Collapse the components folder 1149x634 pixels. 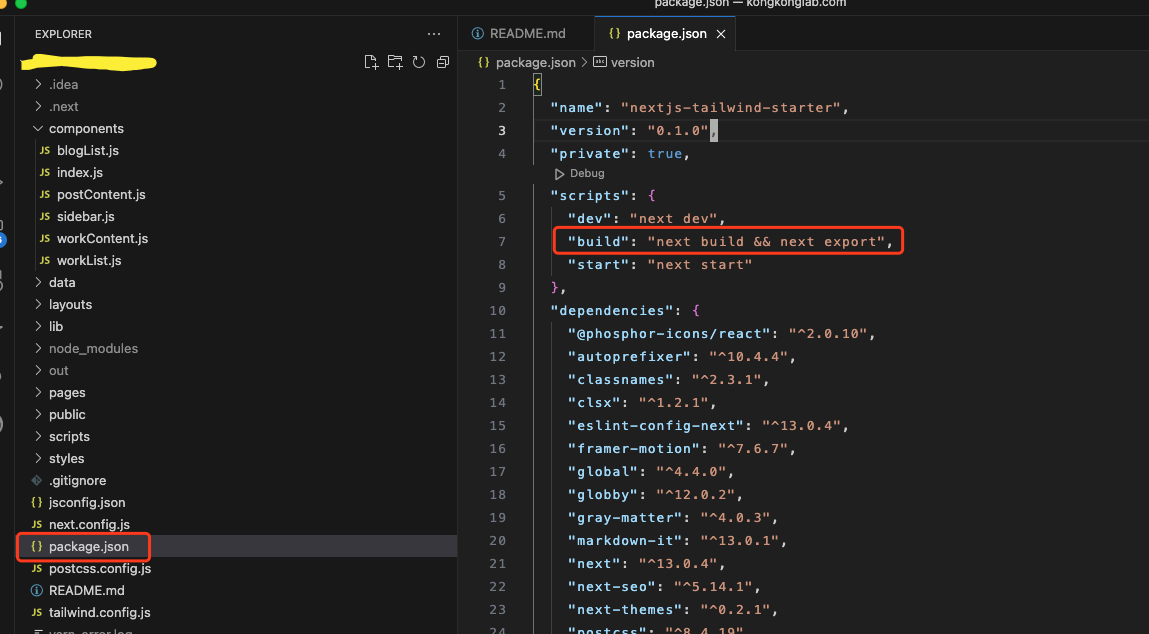click(86, 128)
